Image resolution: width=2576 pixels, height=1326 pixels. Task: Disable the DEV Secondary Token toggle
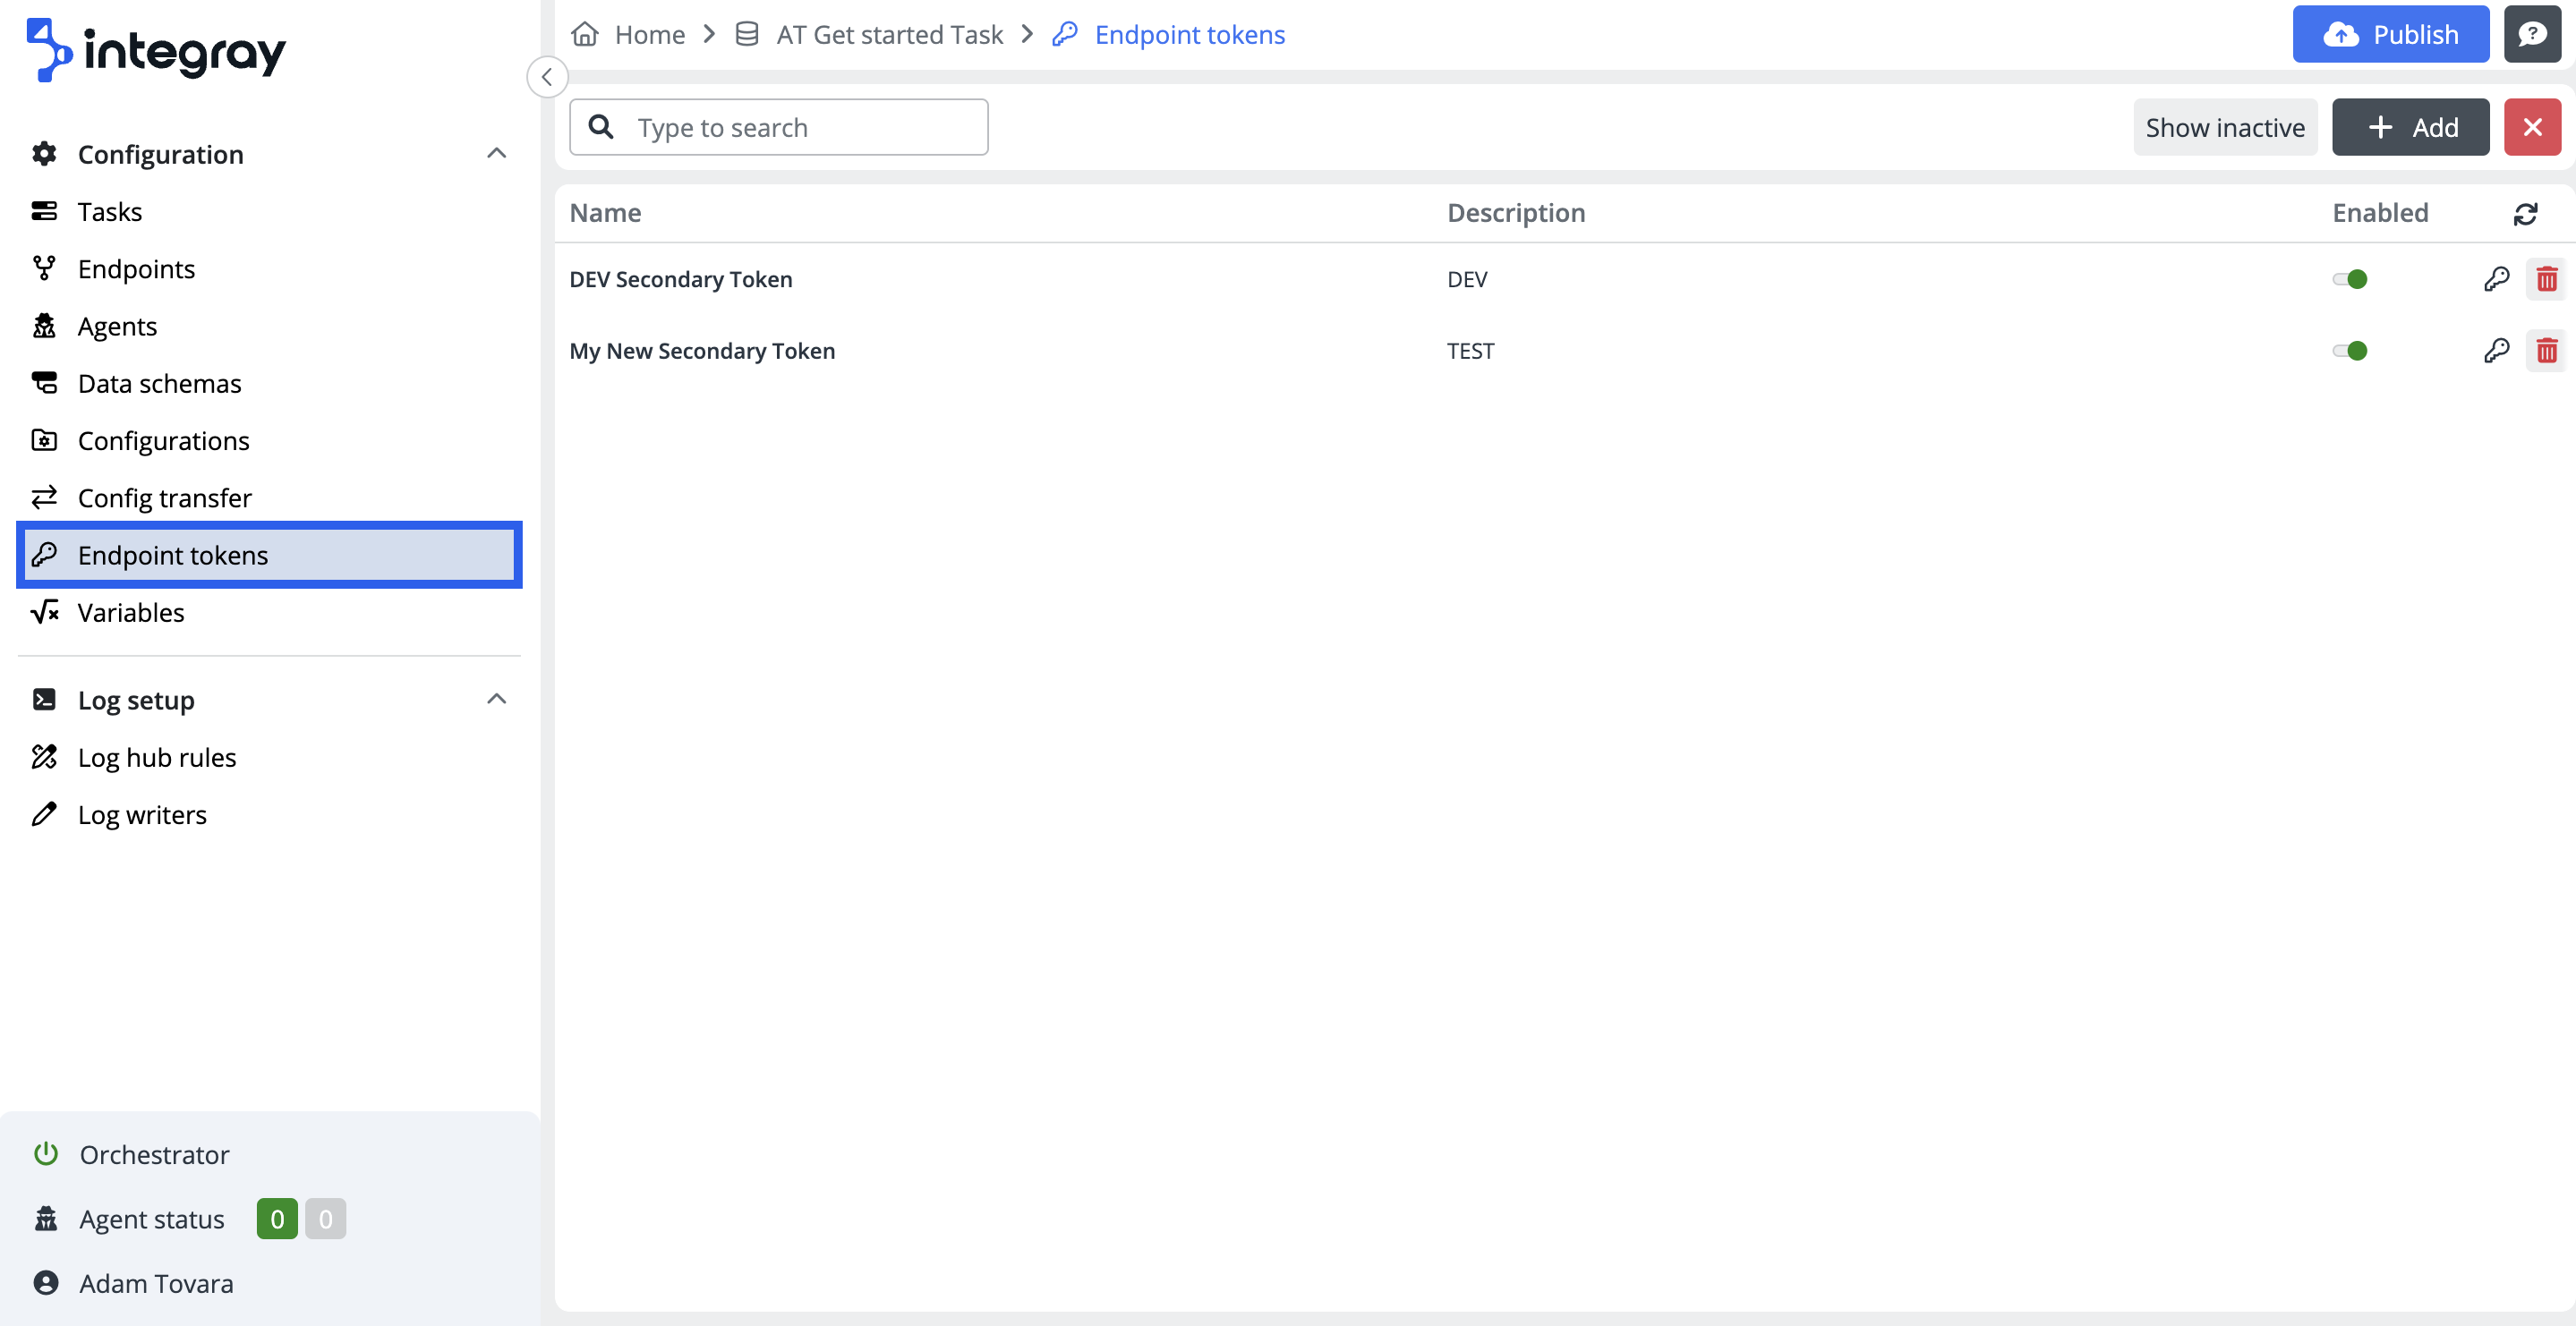2350,279
